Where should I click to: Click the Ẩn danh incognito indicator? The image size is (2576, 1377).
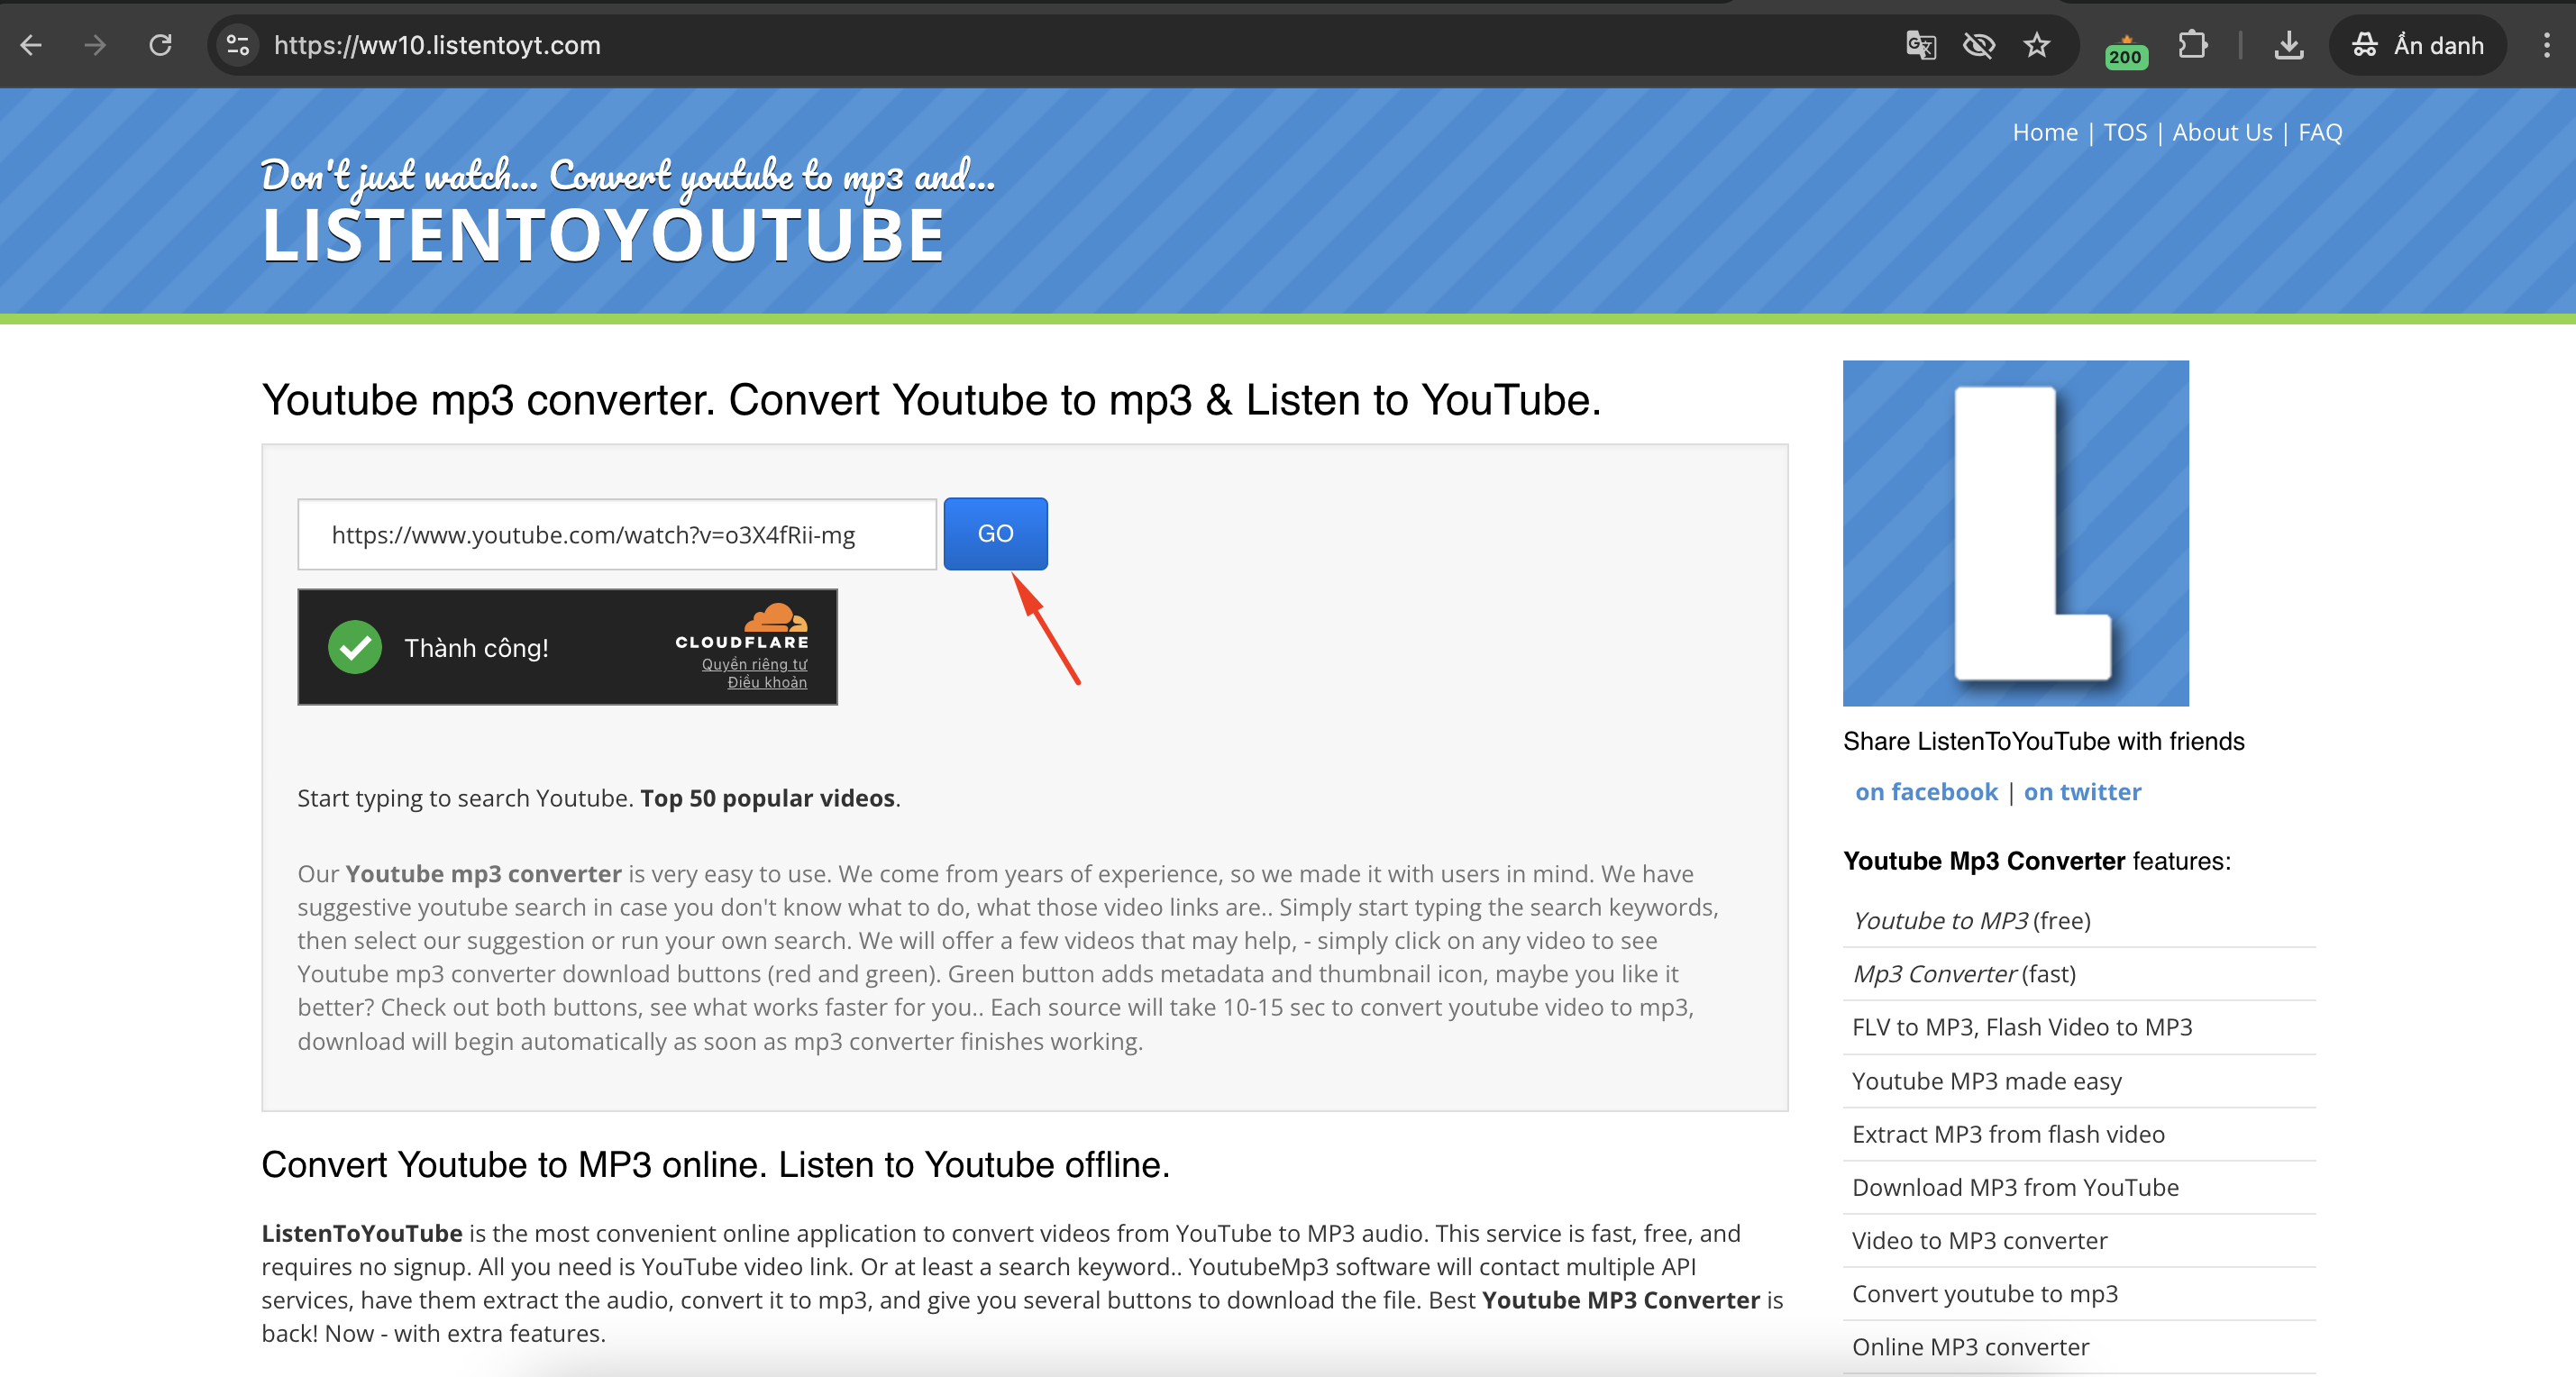click(x=2417, y=45)
